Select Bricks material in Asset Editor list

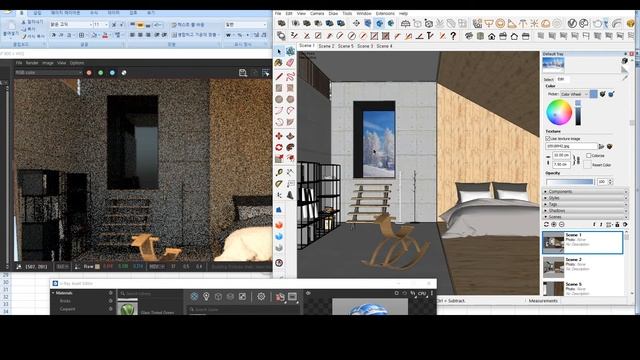coord(65,301)
